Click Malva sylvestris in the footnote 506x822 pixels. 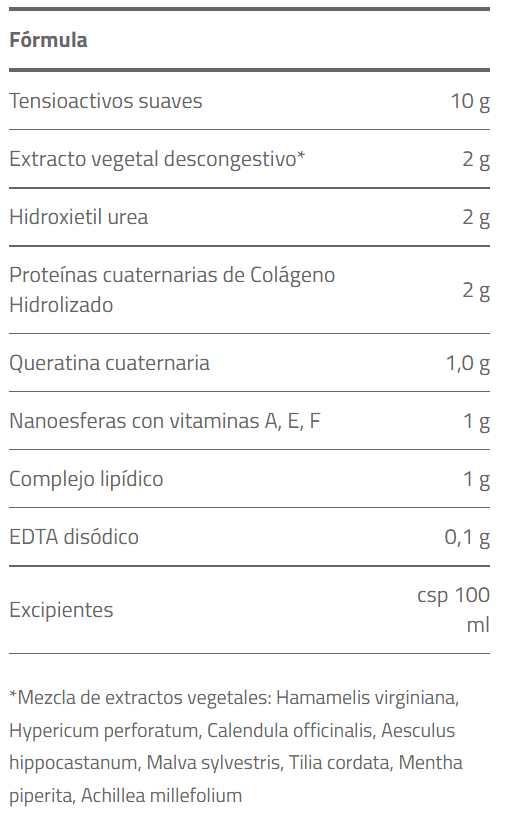pyautogui.click(x=214, y=763)
